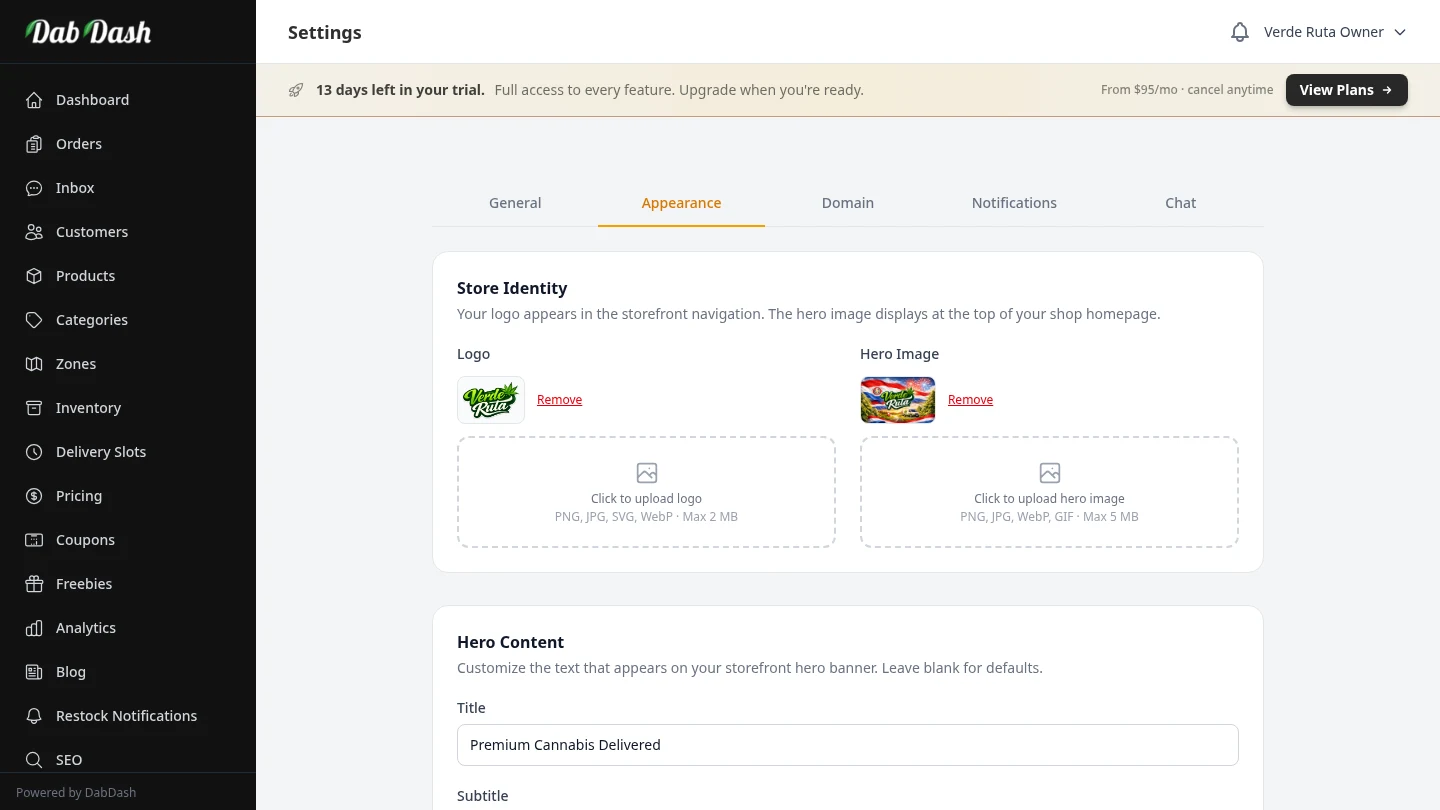This screenshot has height=810, width=1440.
Task: Open Inbox via its chat bubble icon
Action: click(34, 188)
